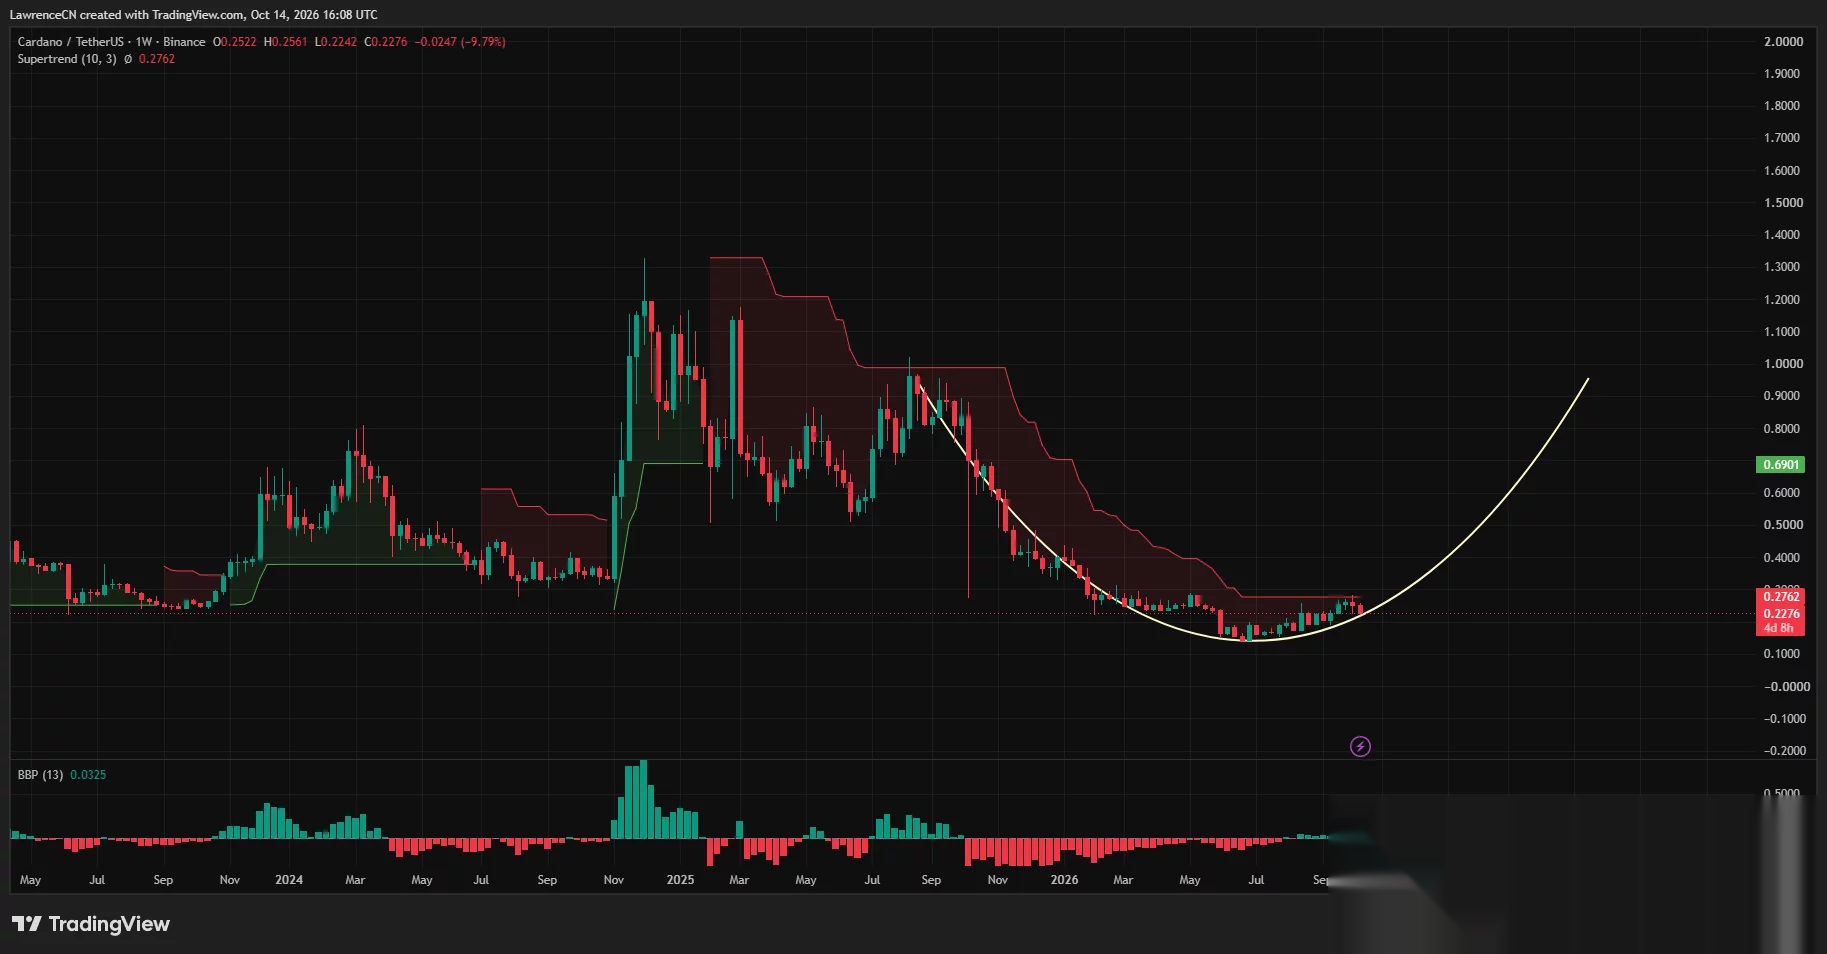Image resolution: width=1827 pixels, height=954 pixels.
Task: Click the purple lightning bolt event icon
Action: [x=1360, y=746]
